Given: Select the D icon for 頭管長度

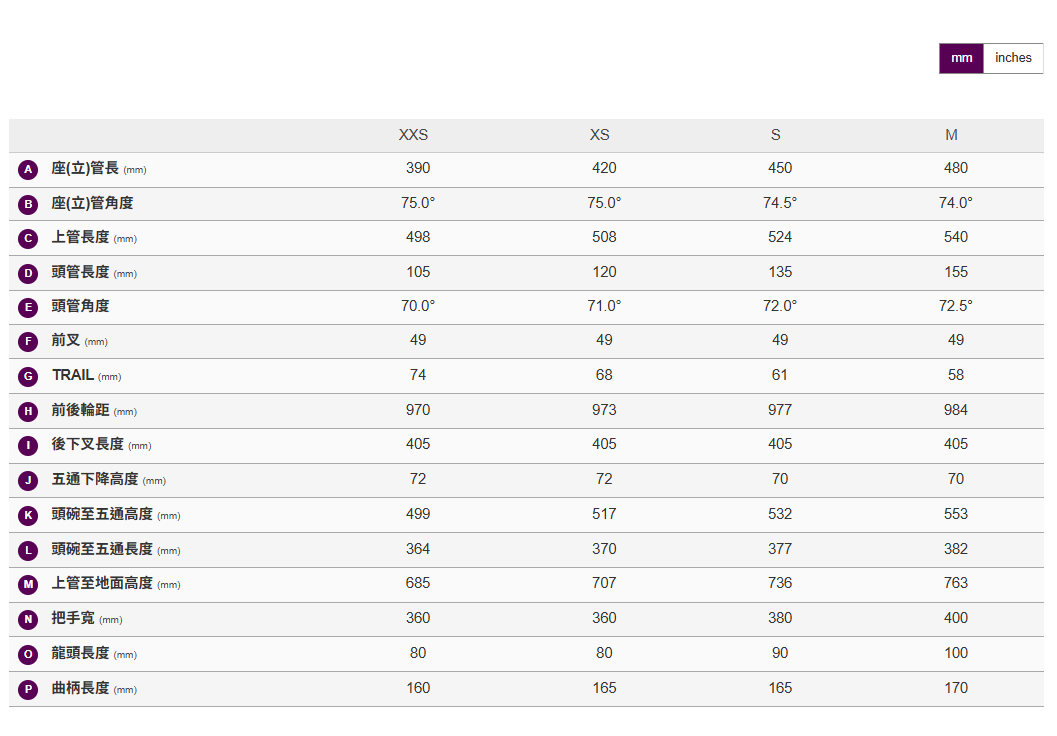Looking at the screenshot, I should pyautogui.click(x=28, y=274).
